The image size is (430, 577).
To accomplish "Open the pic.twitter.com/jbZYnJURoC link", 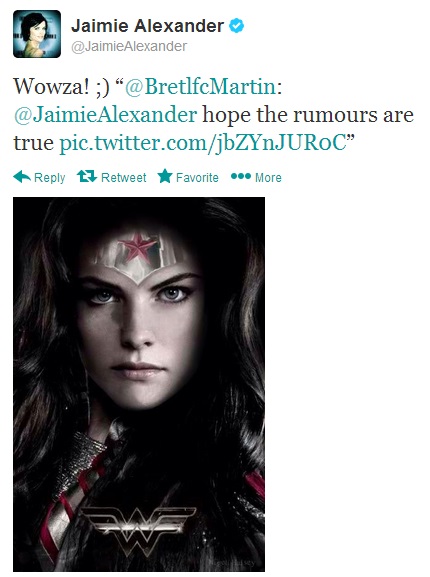I will pos(203,144).
